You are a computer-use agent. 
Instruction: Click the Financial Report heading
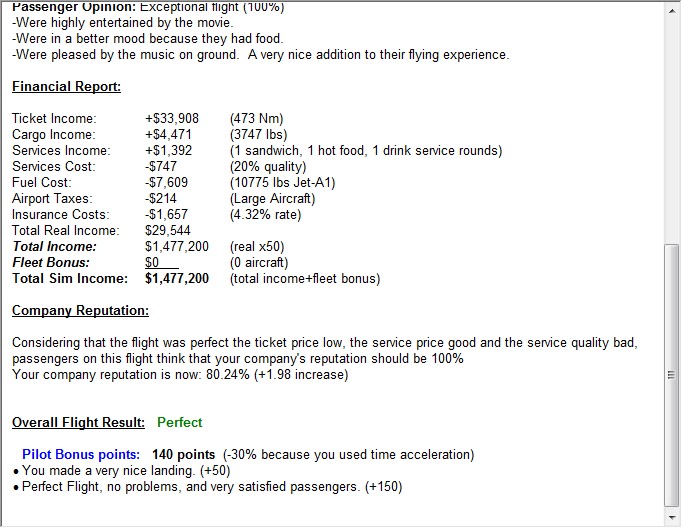pyautogui.click(x=66, y=87)
